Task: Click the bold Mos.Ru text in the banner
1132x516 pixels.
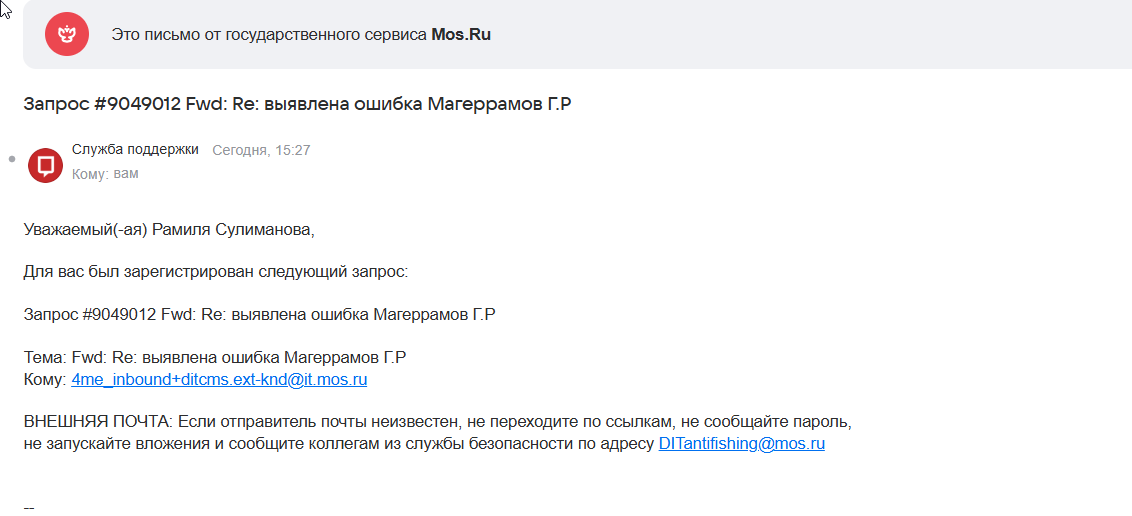Action: click(461, 35)
